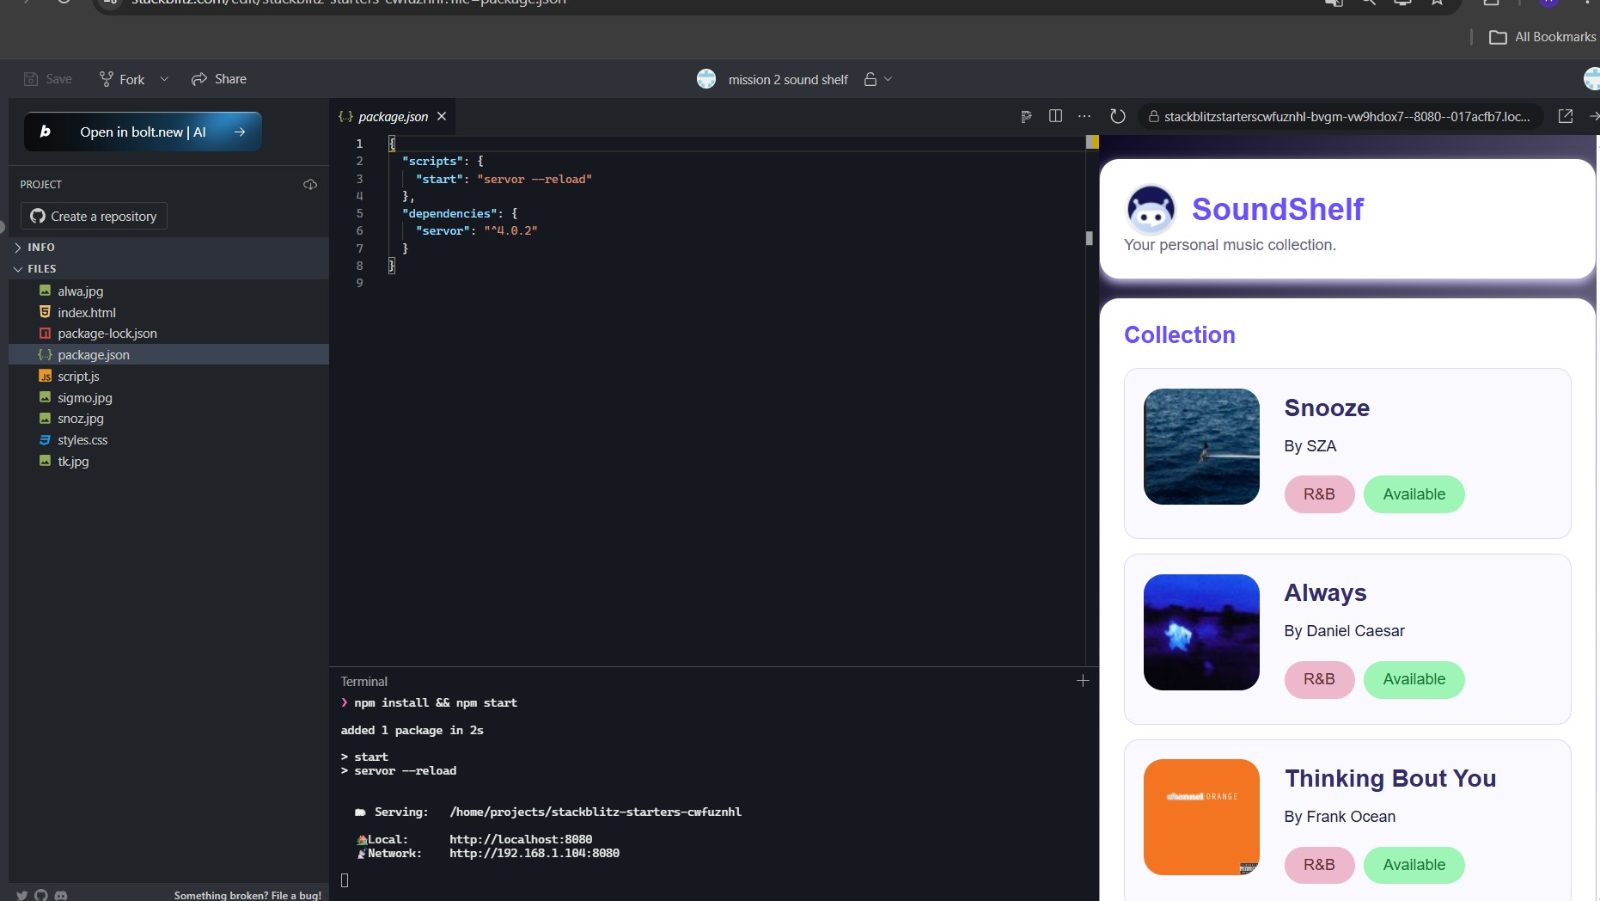Open the editor more actions ellipsis menu

point(1084,116)
